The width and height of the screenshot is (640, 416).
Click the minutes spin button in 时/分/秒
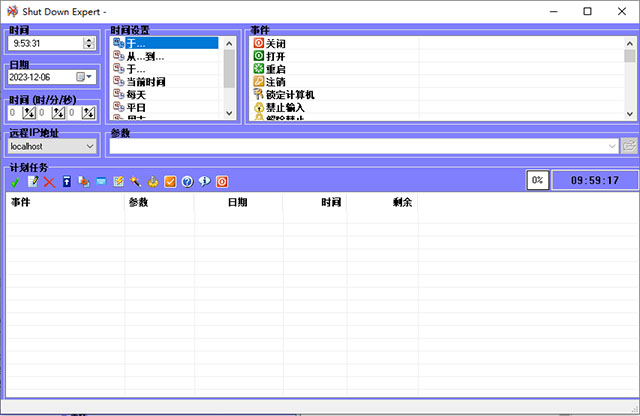click(58, 113)
